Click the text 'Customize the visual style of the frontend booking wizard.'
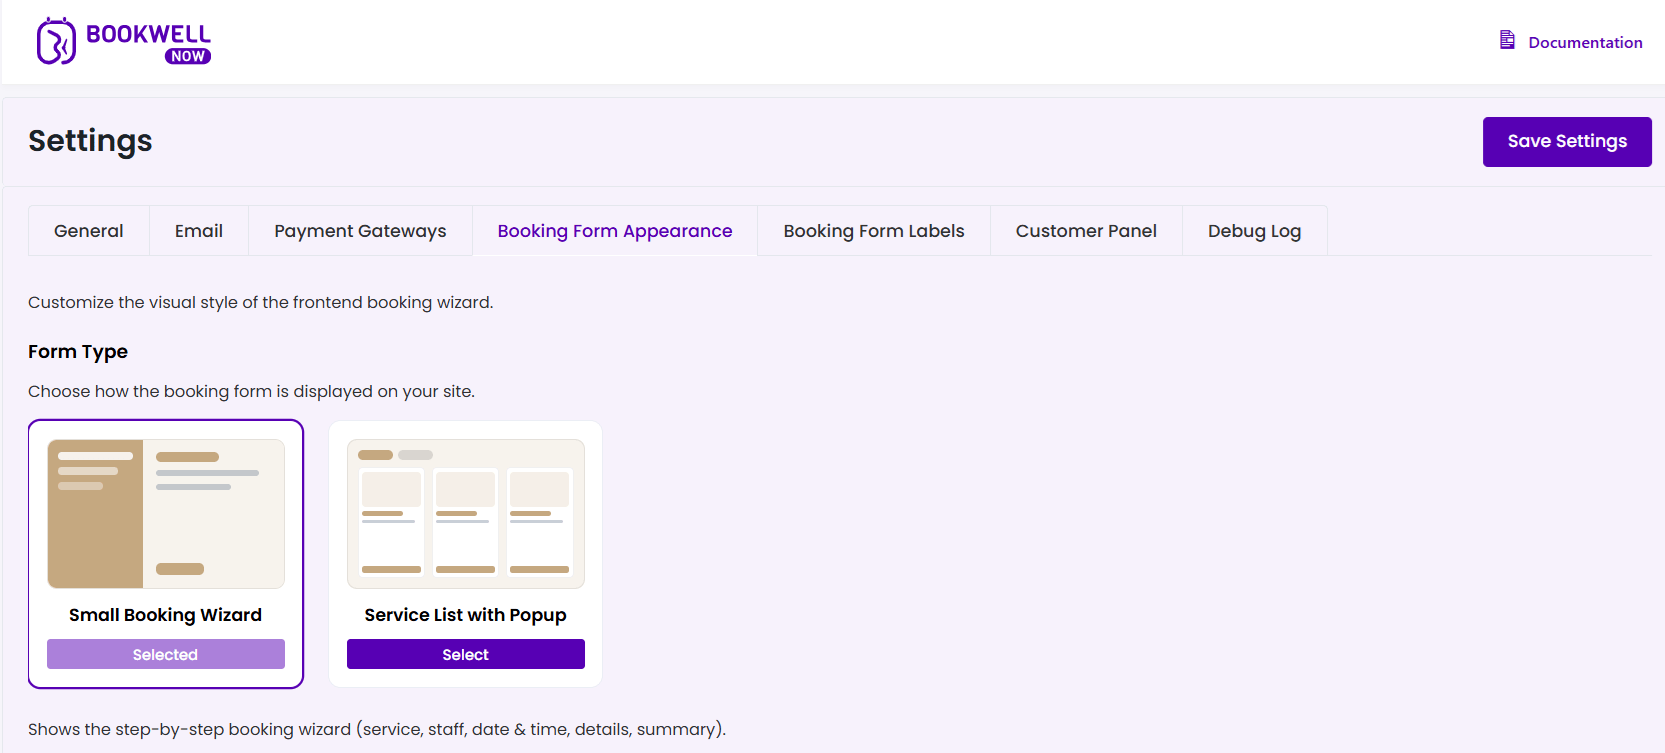This screenshot has width=1665, height=753. pyautogui.click(x=261, y=302)
